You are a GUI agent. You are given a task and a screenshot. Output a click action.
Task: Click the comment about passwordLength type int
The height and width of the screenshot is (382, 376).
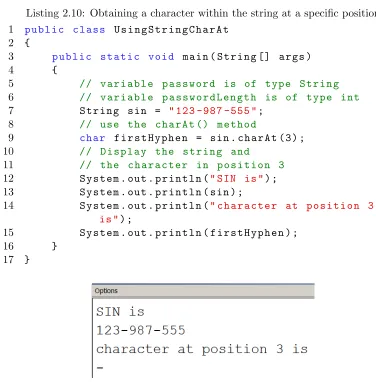click(x=220, y=97)
